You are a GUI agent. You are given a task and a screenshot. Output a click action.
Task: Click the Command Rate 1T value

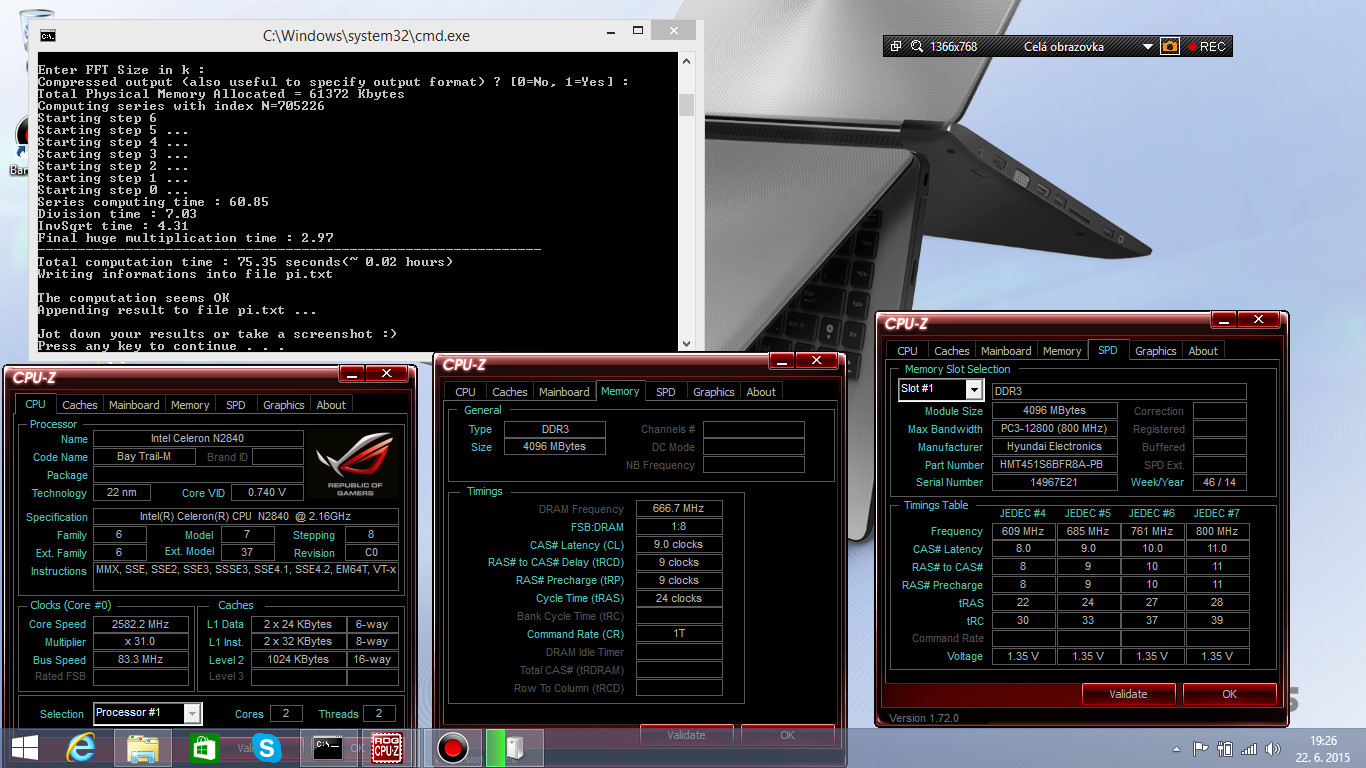pyautogui.click(x=679, y=634)
